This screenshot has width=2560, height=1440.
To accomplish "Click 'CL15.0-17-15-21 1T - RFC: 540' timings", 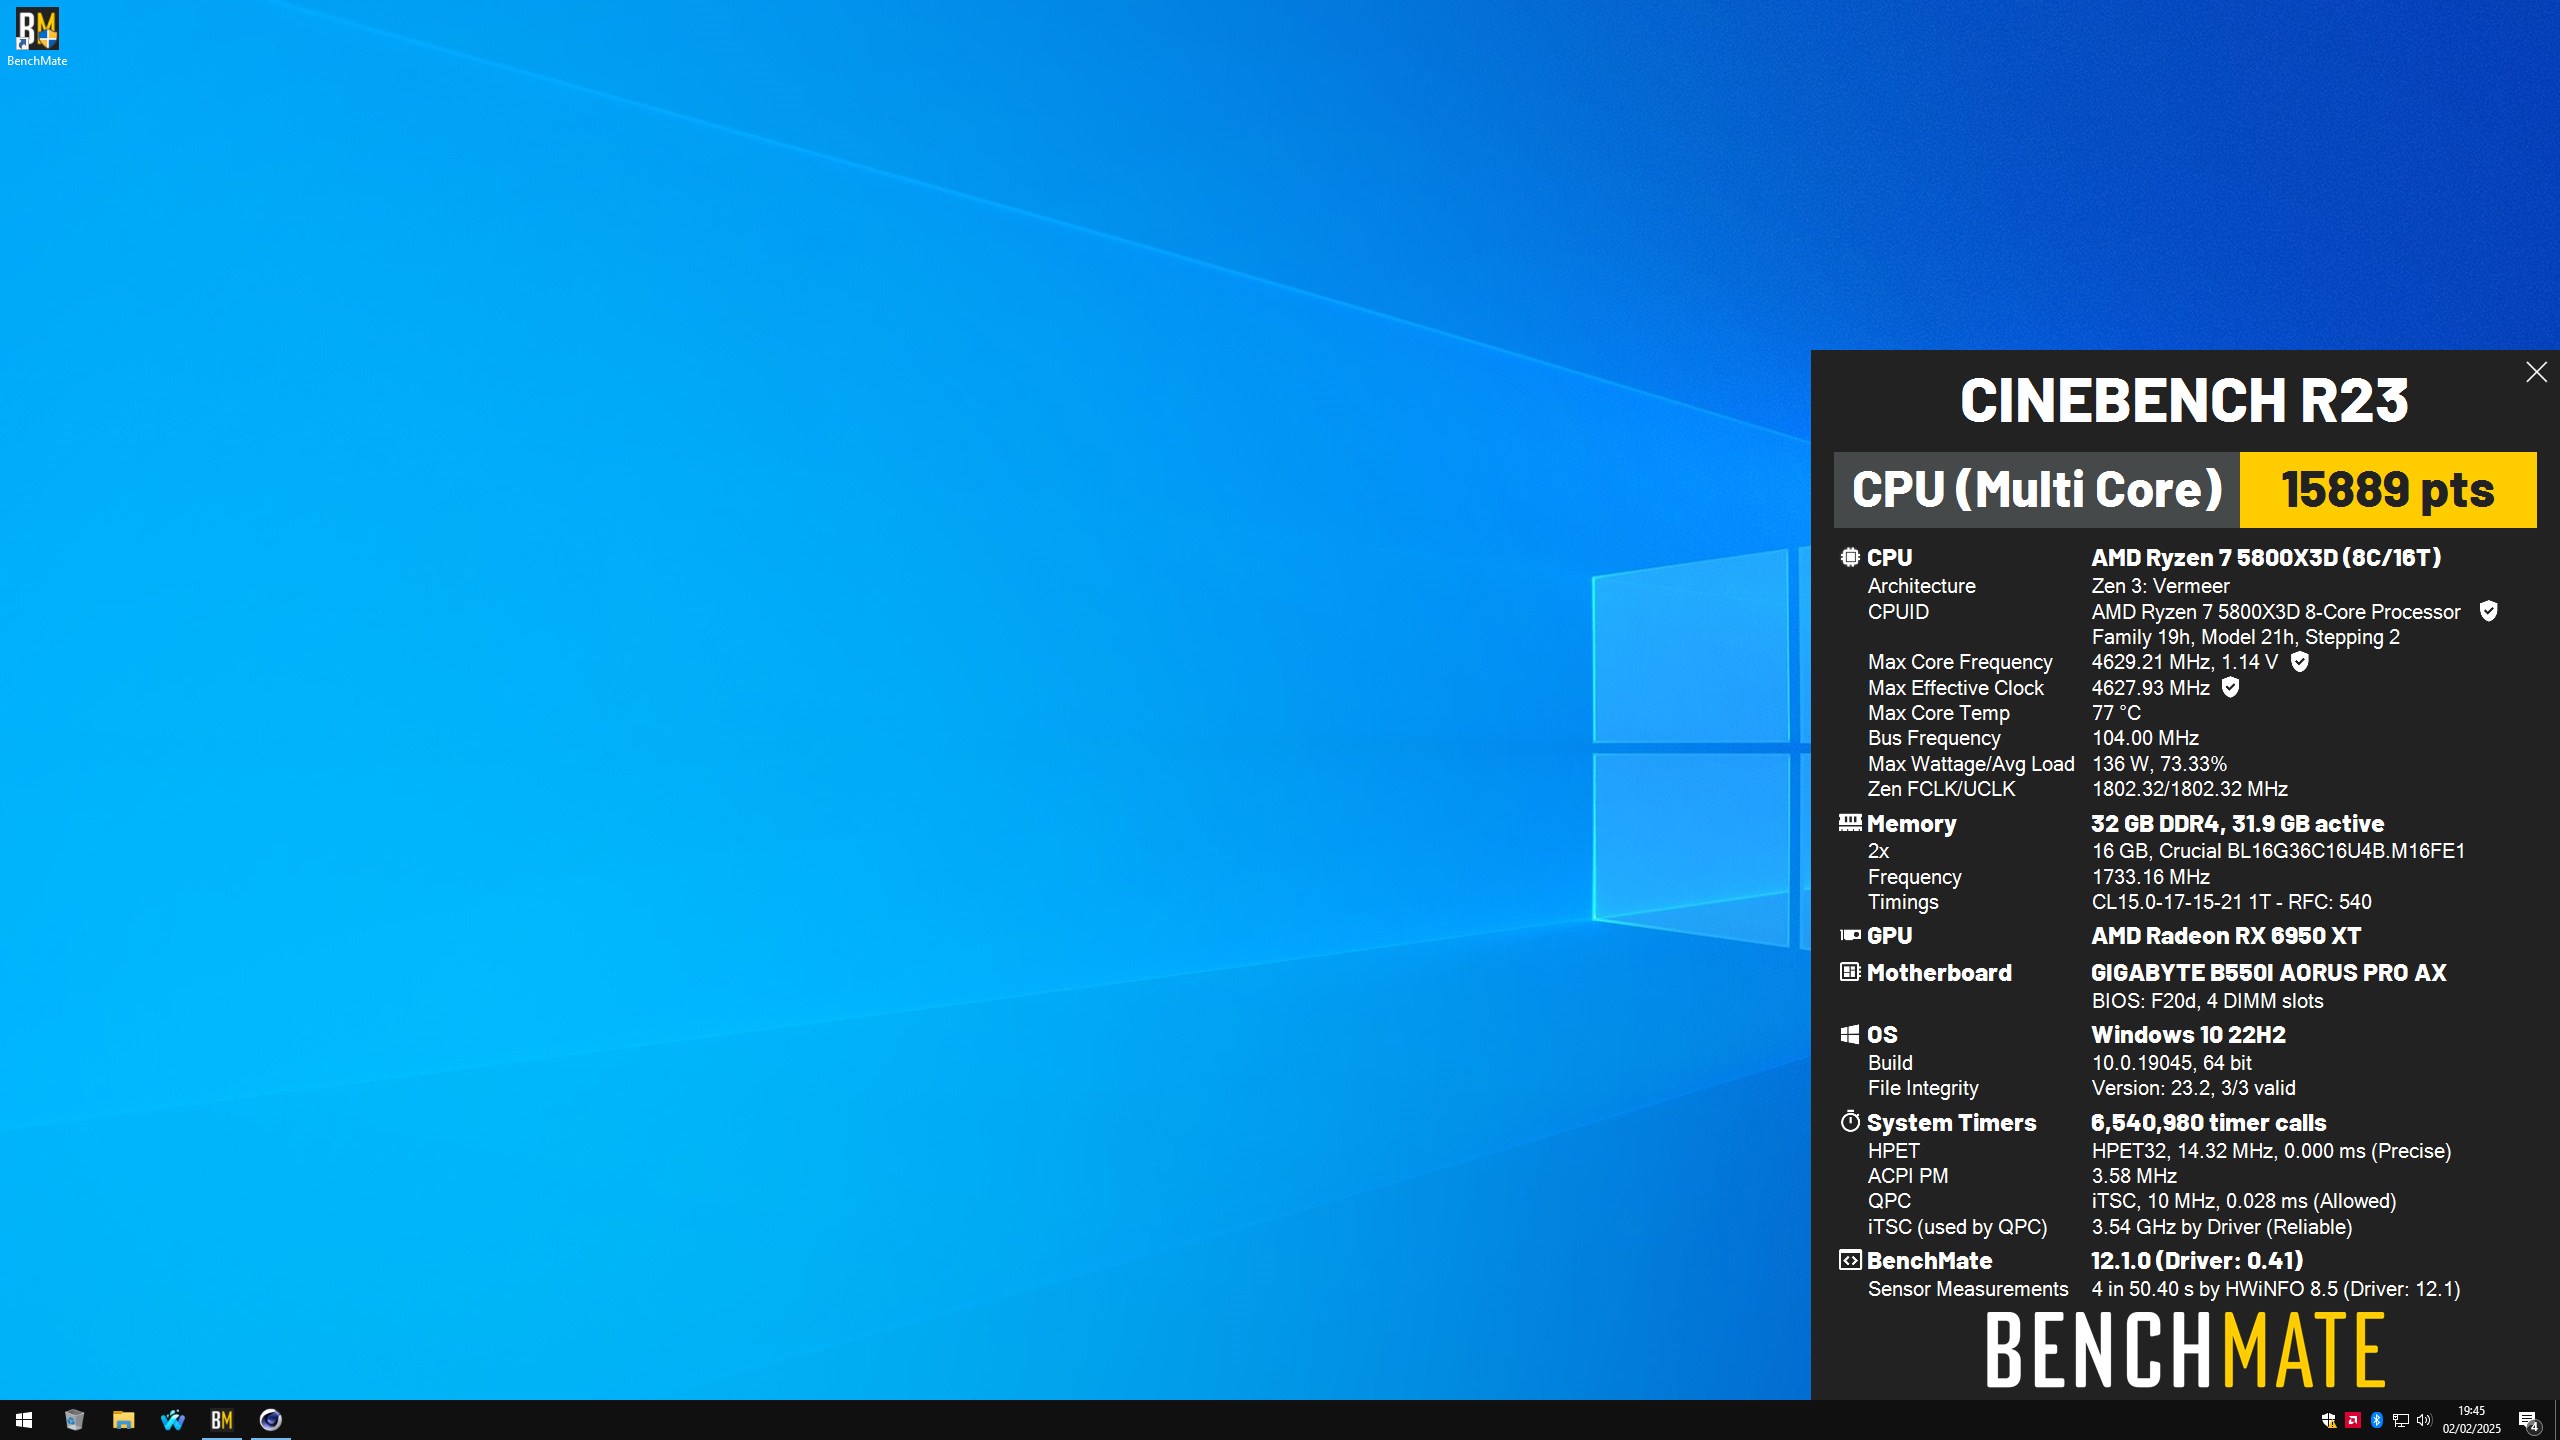I will point(2231,902).
